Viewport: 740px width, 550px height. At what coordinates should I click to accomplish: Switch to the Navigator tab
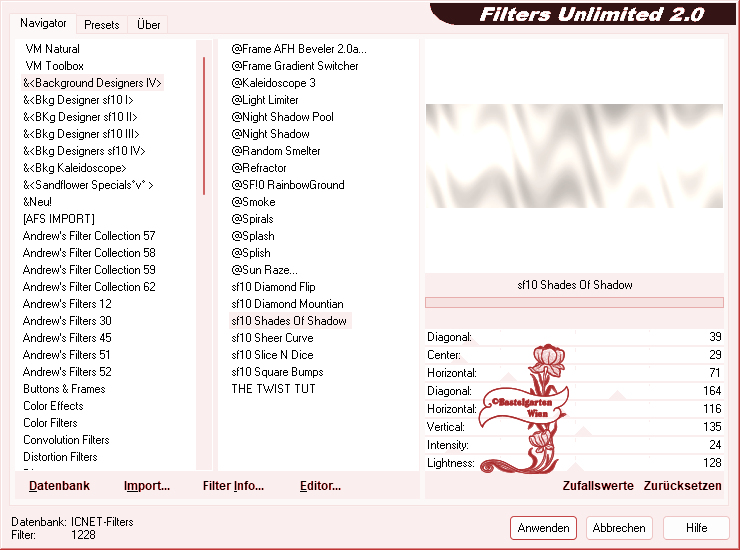[x=43, y=23]
